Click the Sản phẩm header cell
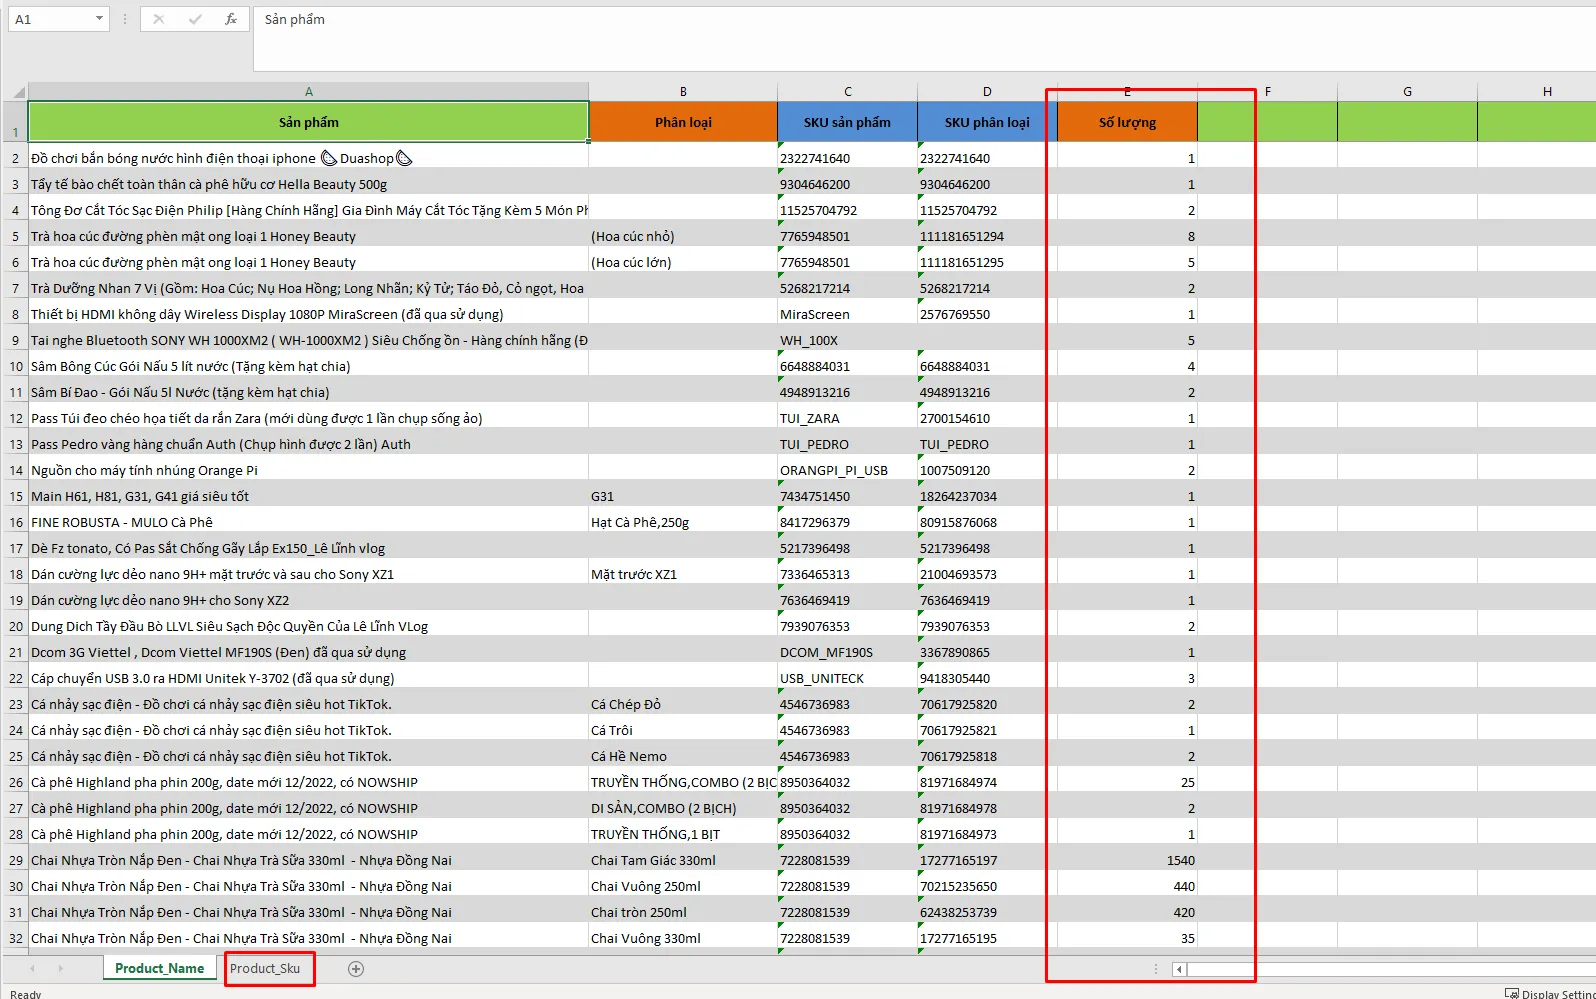The image size is (1596, 999). click(x=309, y=122)
